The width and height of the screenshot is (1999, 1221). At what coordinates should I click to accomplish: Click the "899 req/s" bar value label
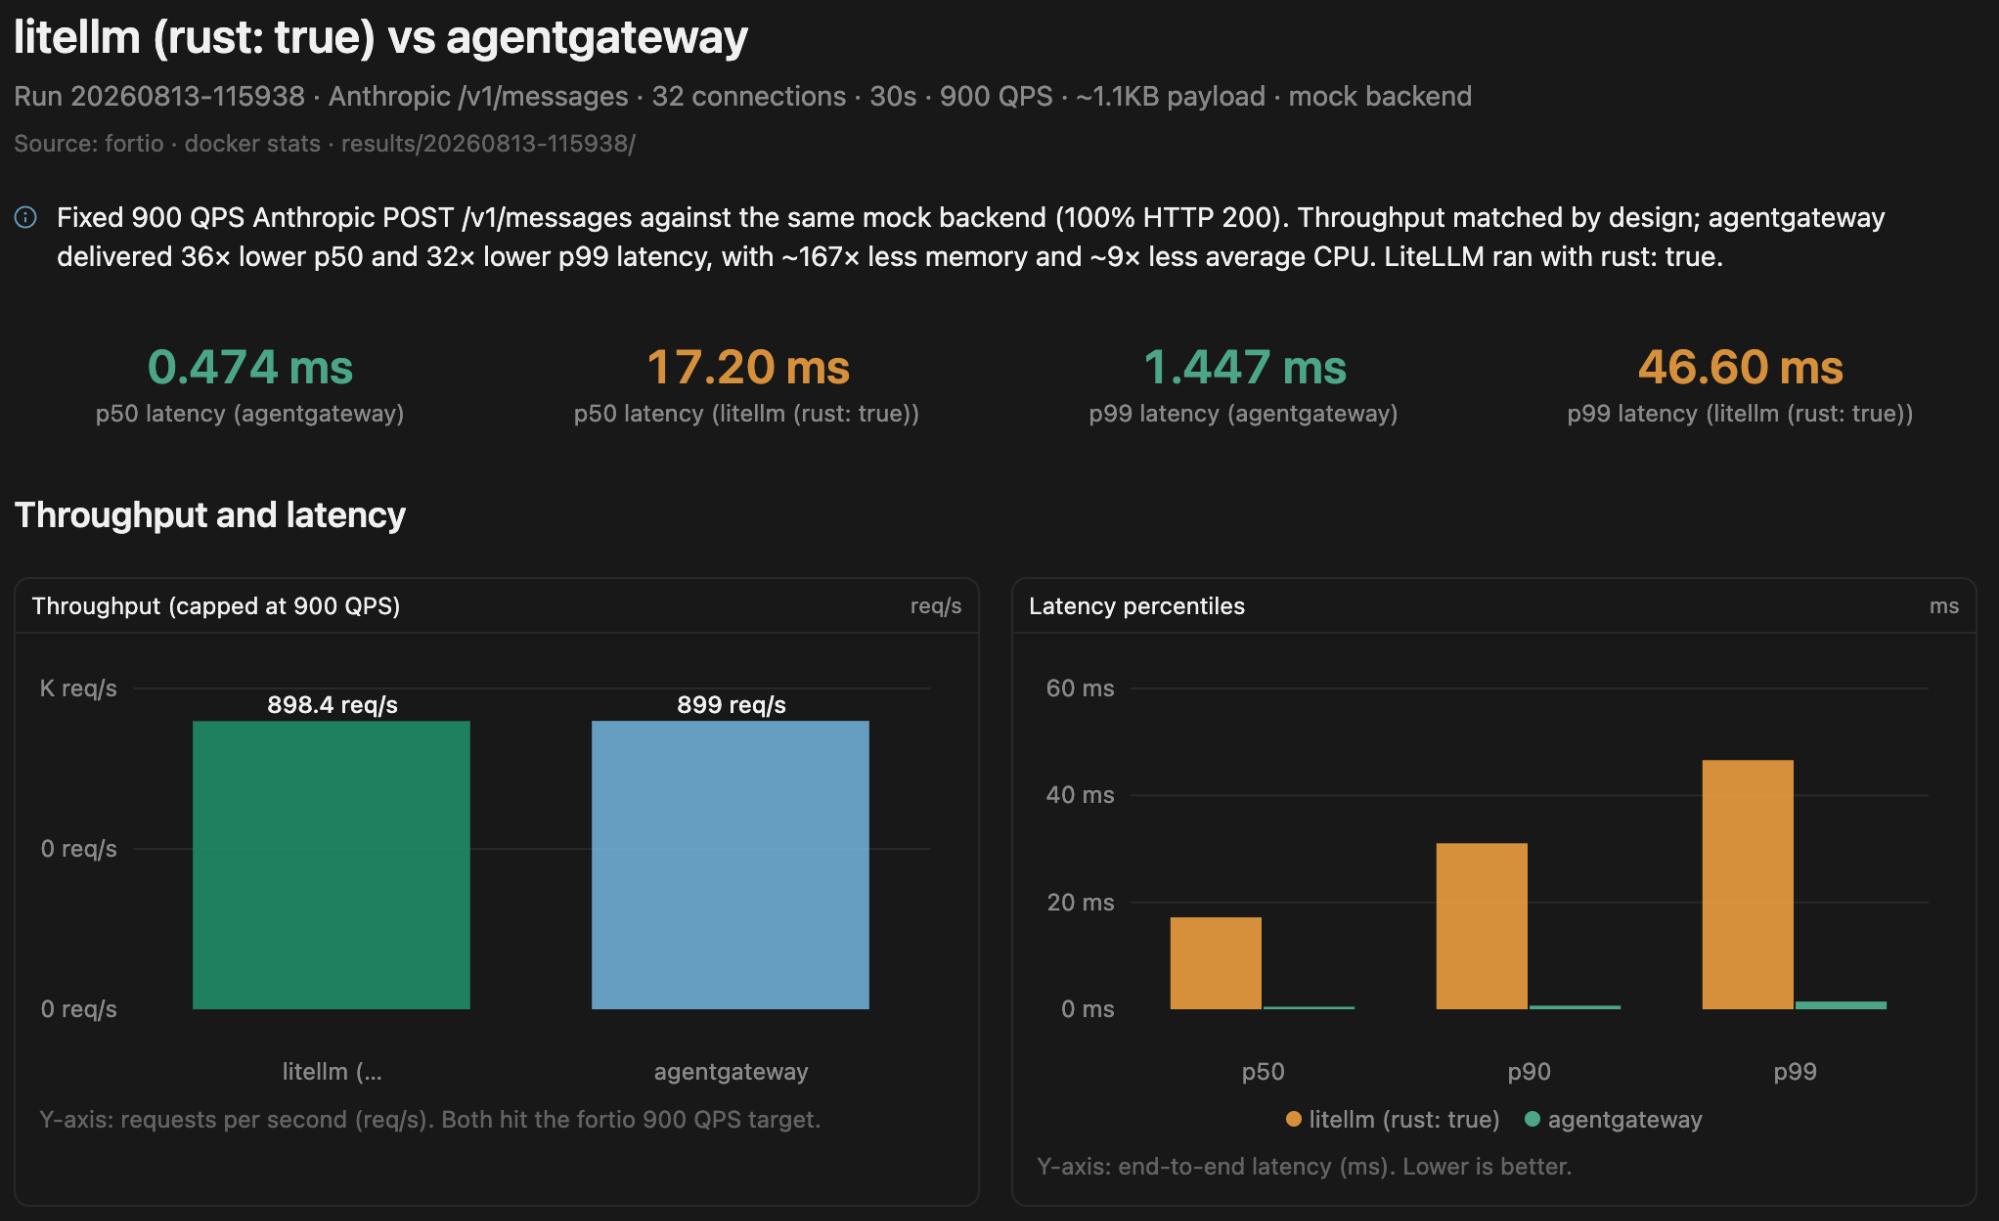[x=731, y=705]
